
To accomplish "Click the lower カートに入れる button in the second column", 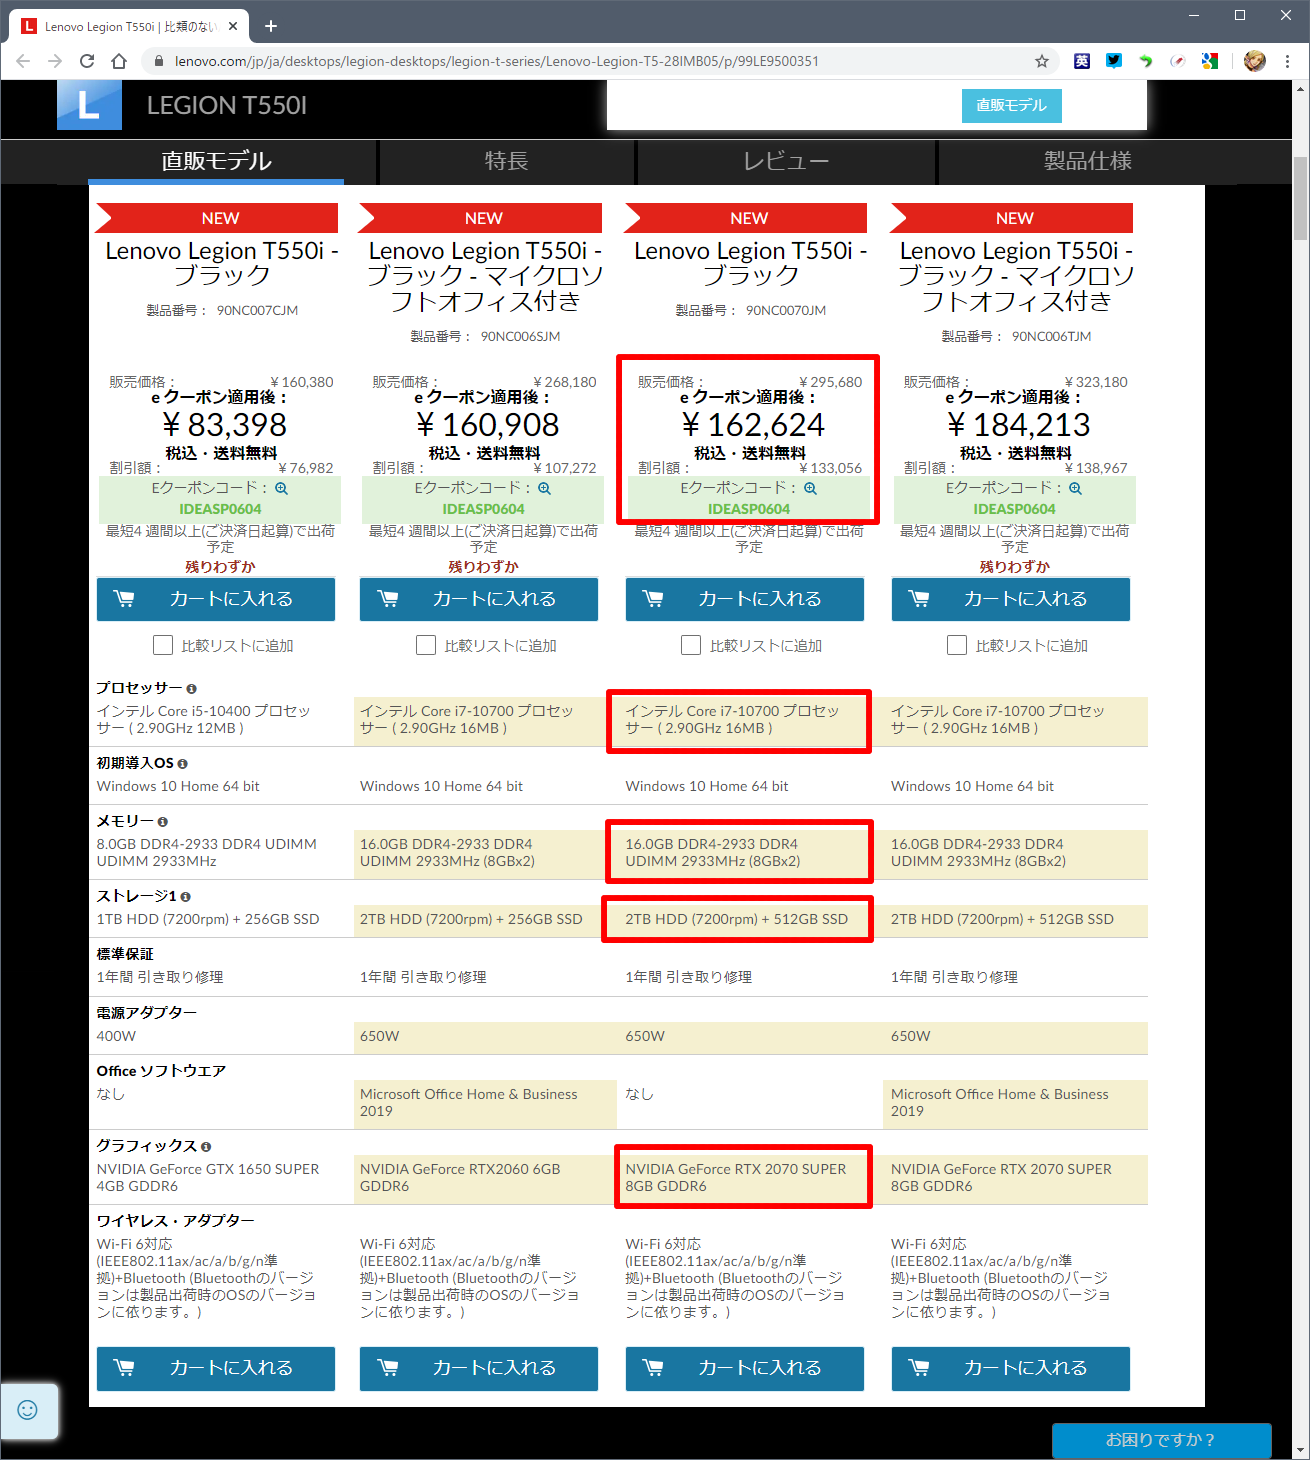I will tap(479, 1368).
